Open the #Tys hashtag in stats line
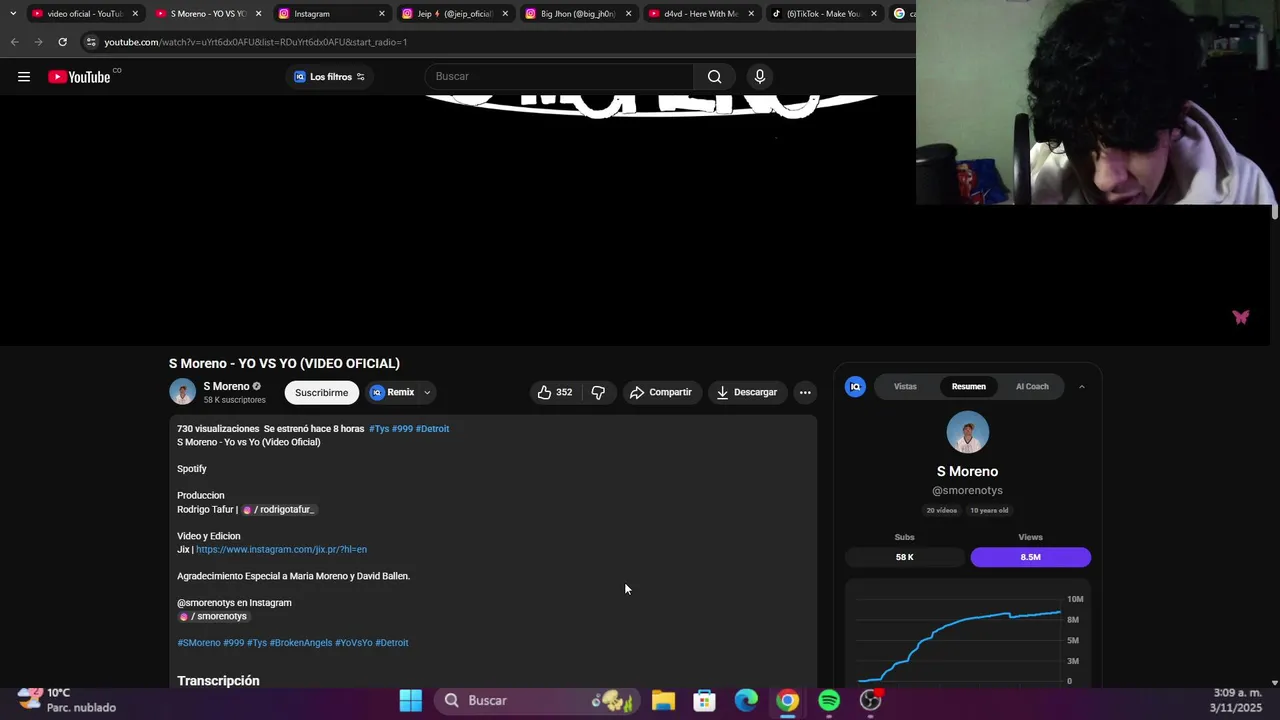The height and width of the screenshot is (720, 1280). pyautogui.click(x=379, y=429)
